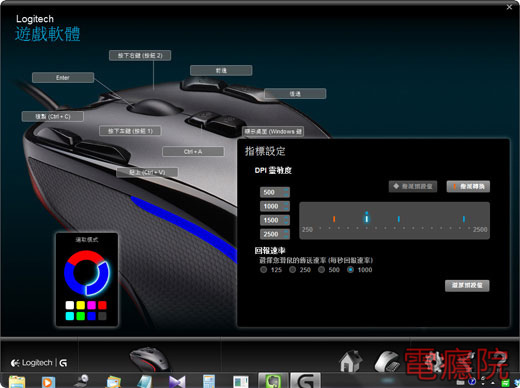Viewport: 520px width, 388px height.
Task: Select the 125 report rate option
Action: click(264, 269)
